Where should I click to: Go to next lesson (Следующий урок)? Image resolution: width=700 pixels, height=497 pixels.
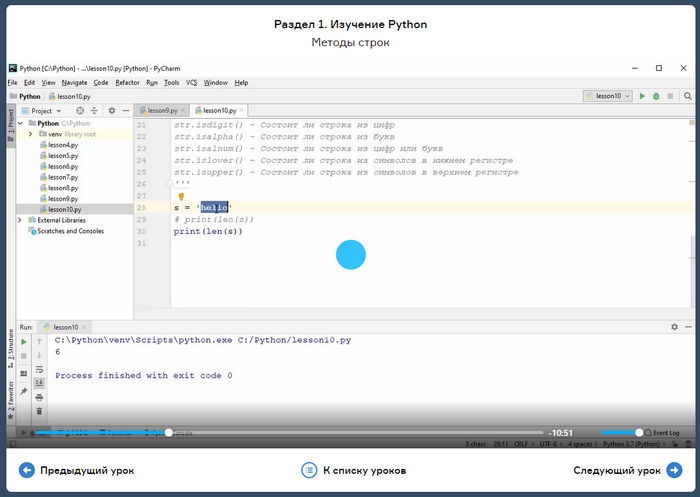[x=628, y=470]
